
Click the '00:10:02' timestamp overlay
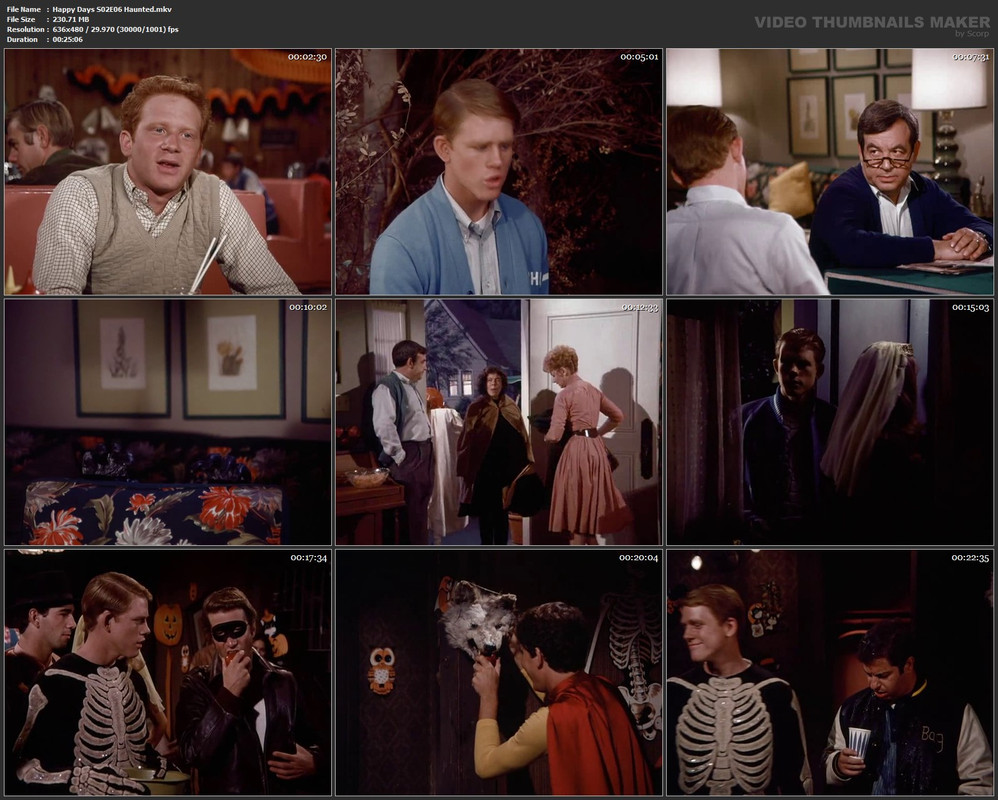point(307,307)
